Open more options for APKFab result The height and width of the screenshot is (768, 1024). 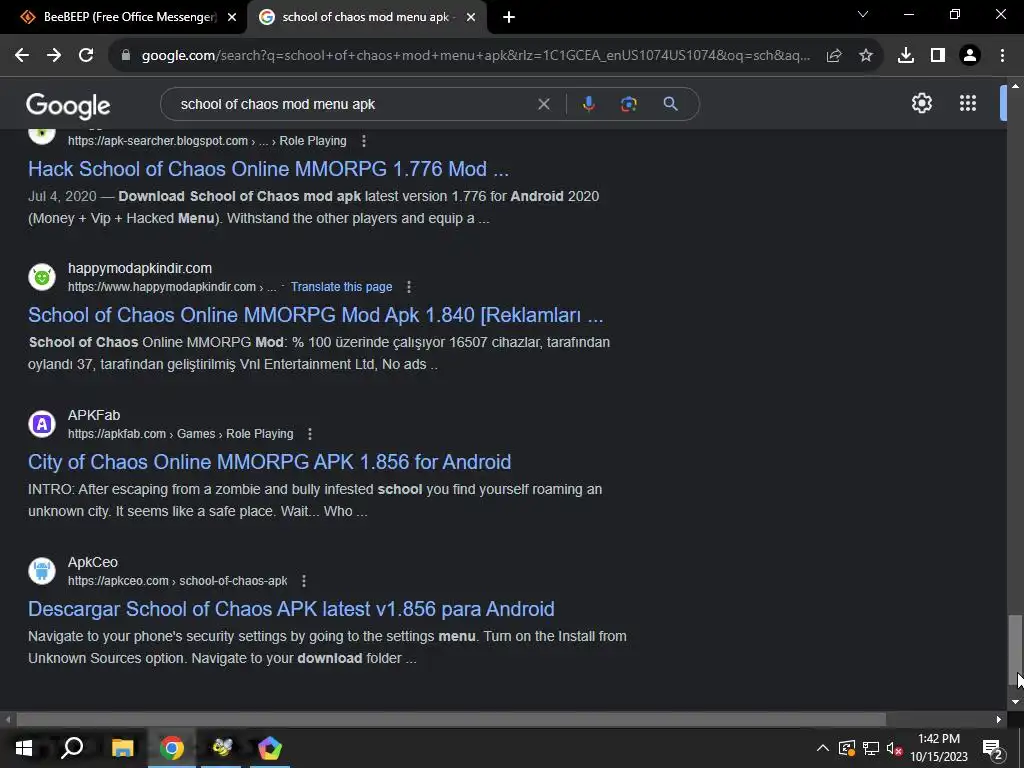click(310, 434)
